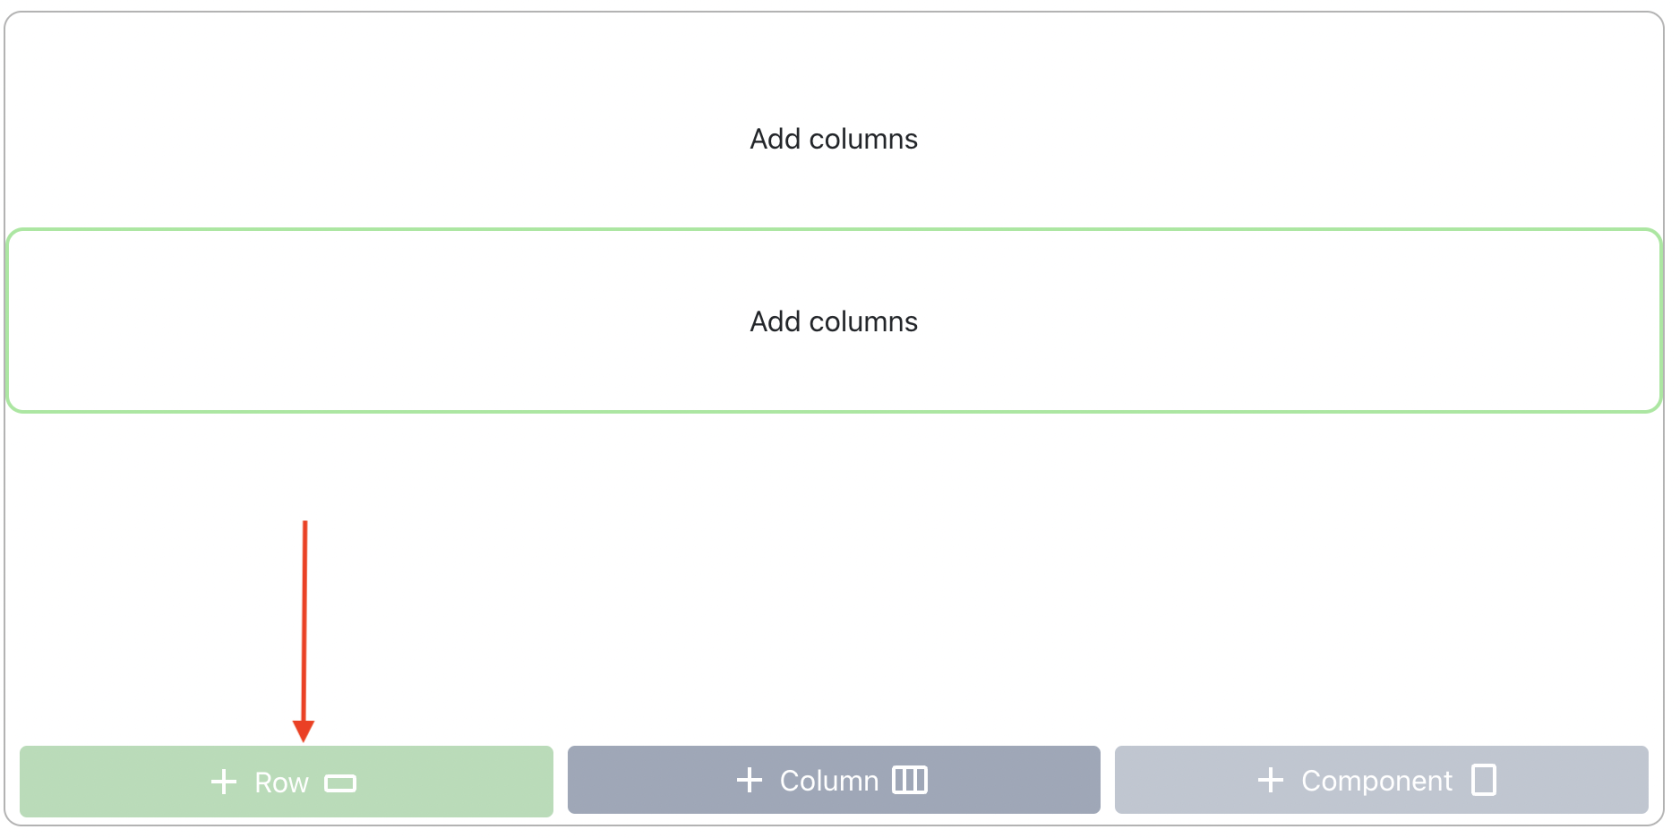Click the "Column" label text

pos(829,781)
